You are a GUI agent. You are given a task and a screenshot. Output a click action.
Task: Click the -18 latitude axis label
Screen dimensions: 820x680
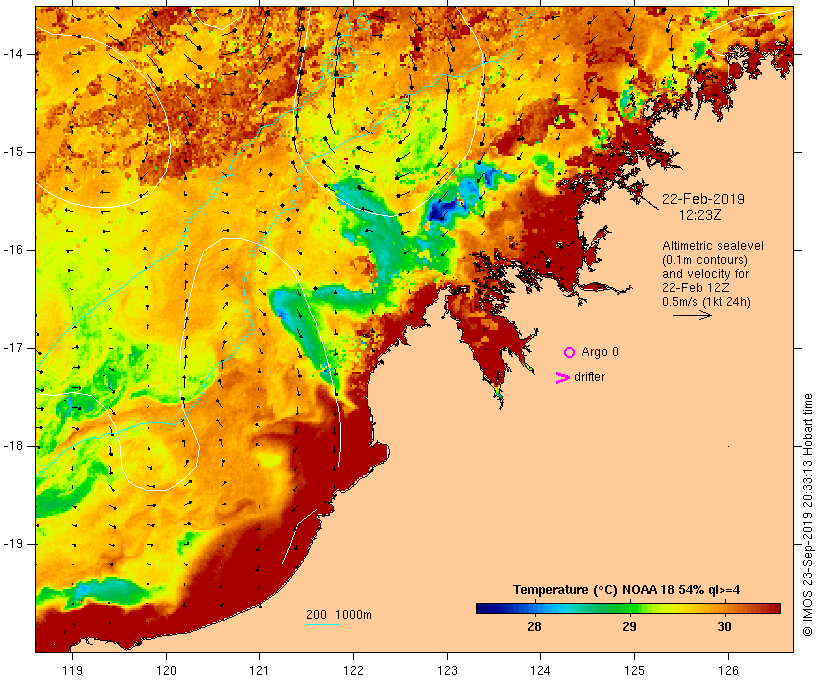point(13,446)
